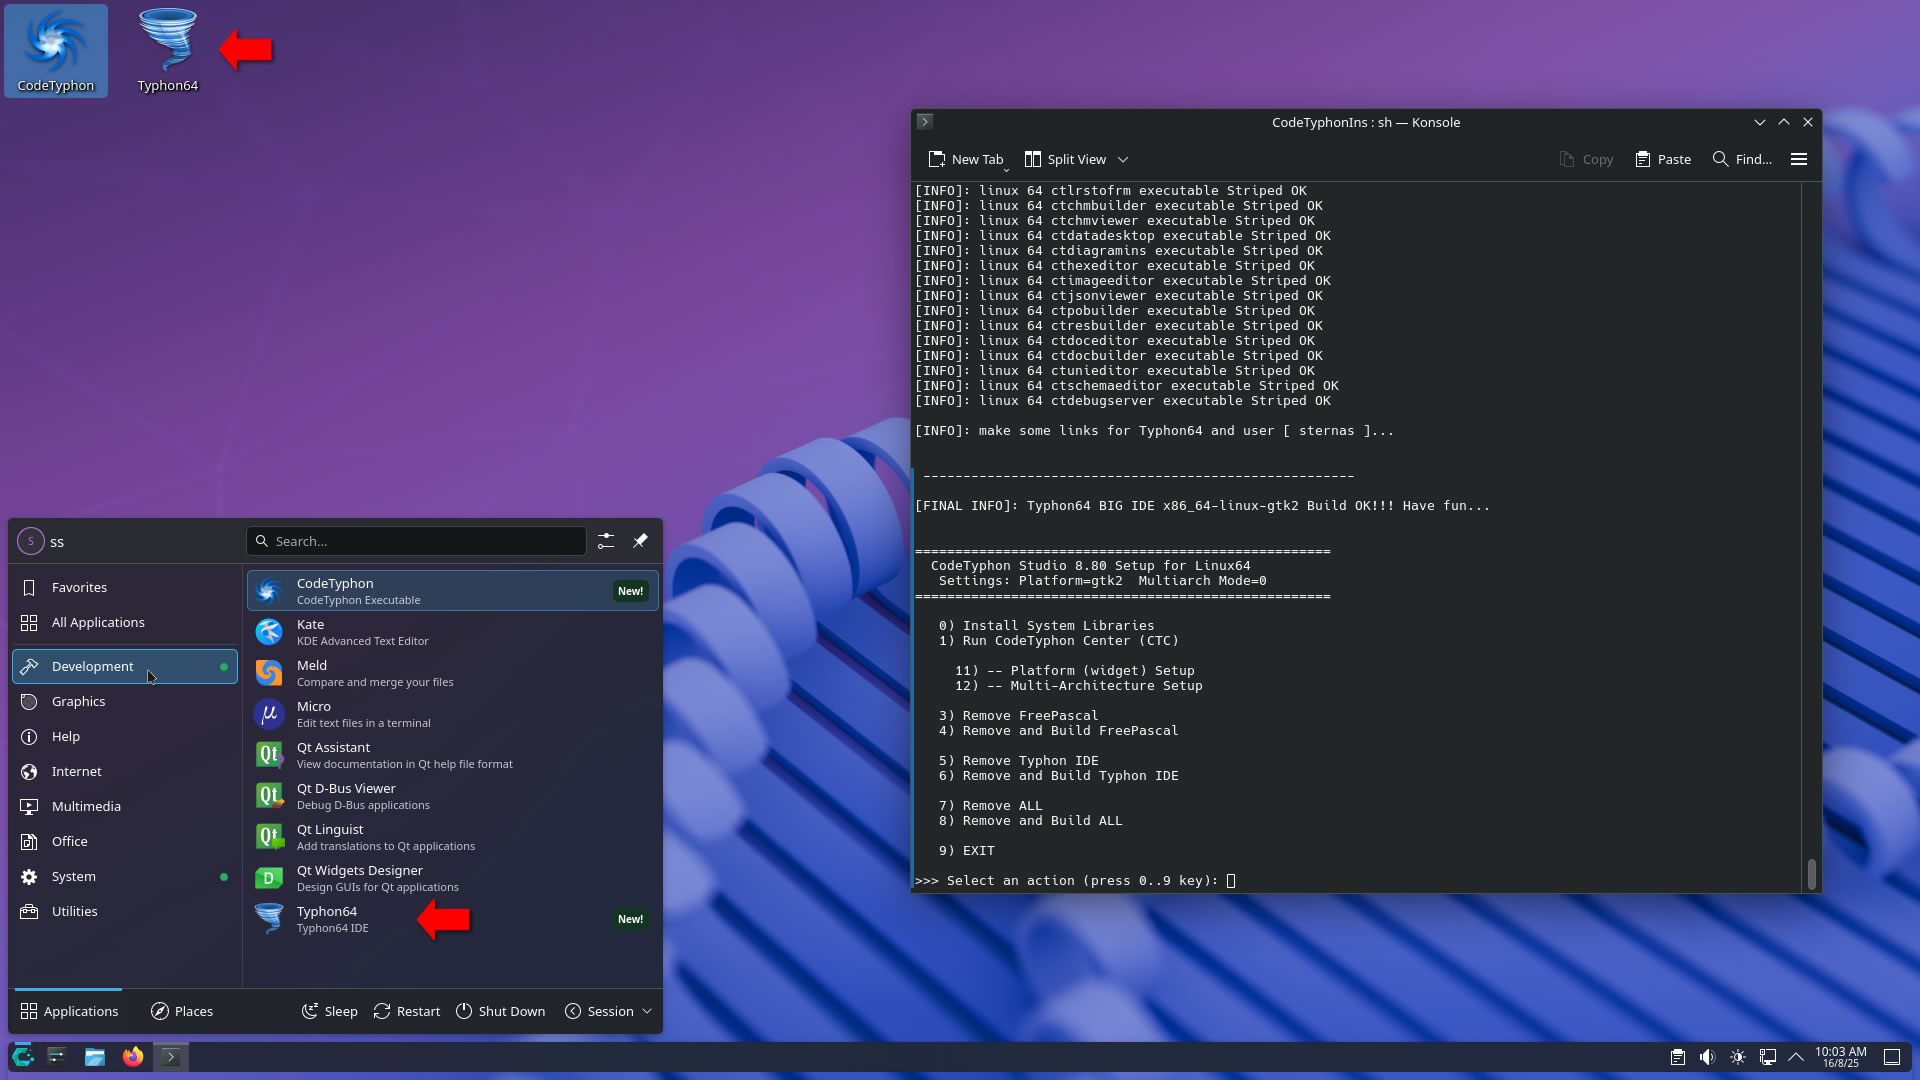Open the KDE application launcher button in taskbar
Screen dimensions: 1920x1080
coord(23,1057)
